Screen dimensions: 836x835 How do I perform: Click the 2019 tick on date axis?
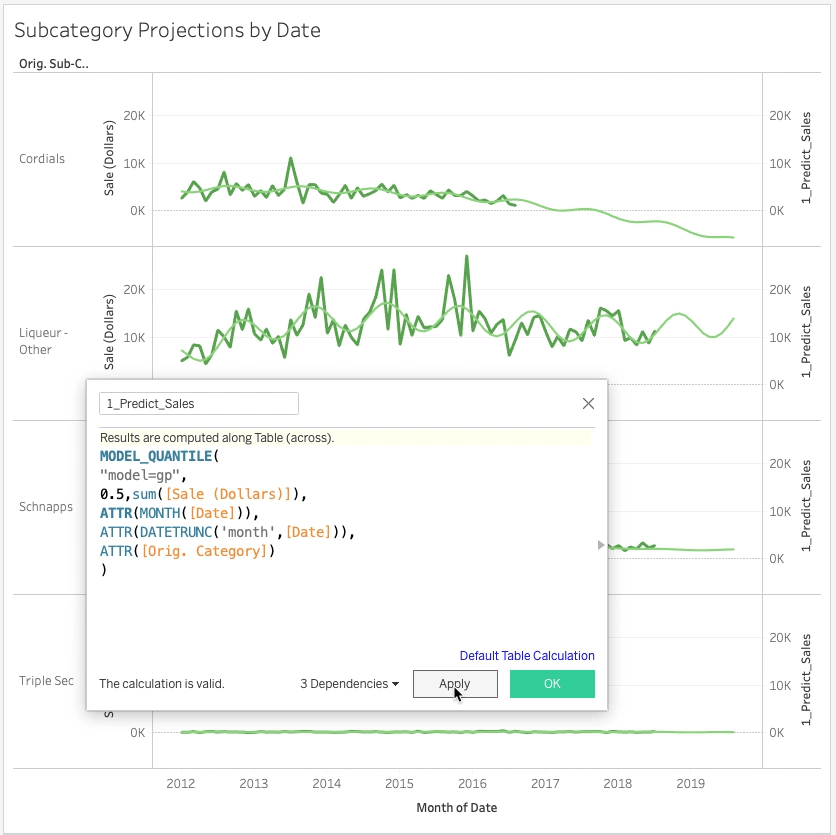pyautogui.click(x=690, y=784)
